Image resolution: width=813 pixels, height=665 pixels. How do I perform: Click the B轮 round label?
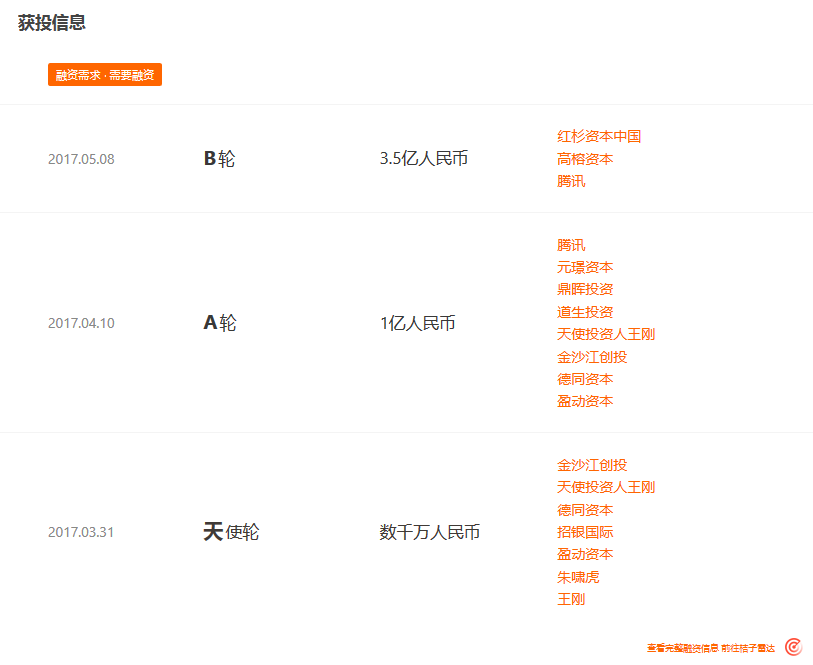point(219,159)
